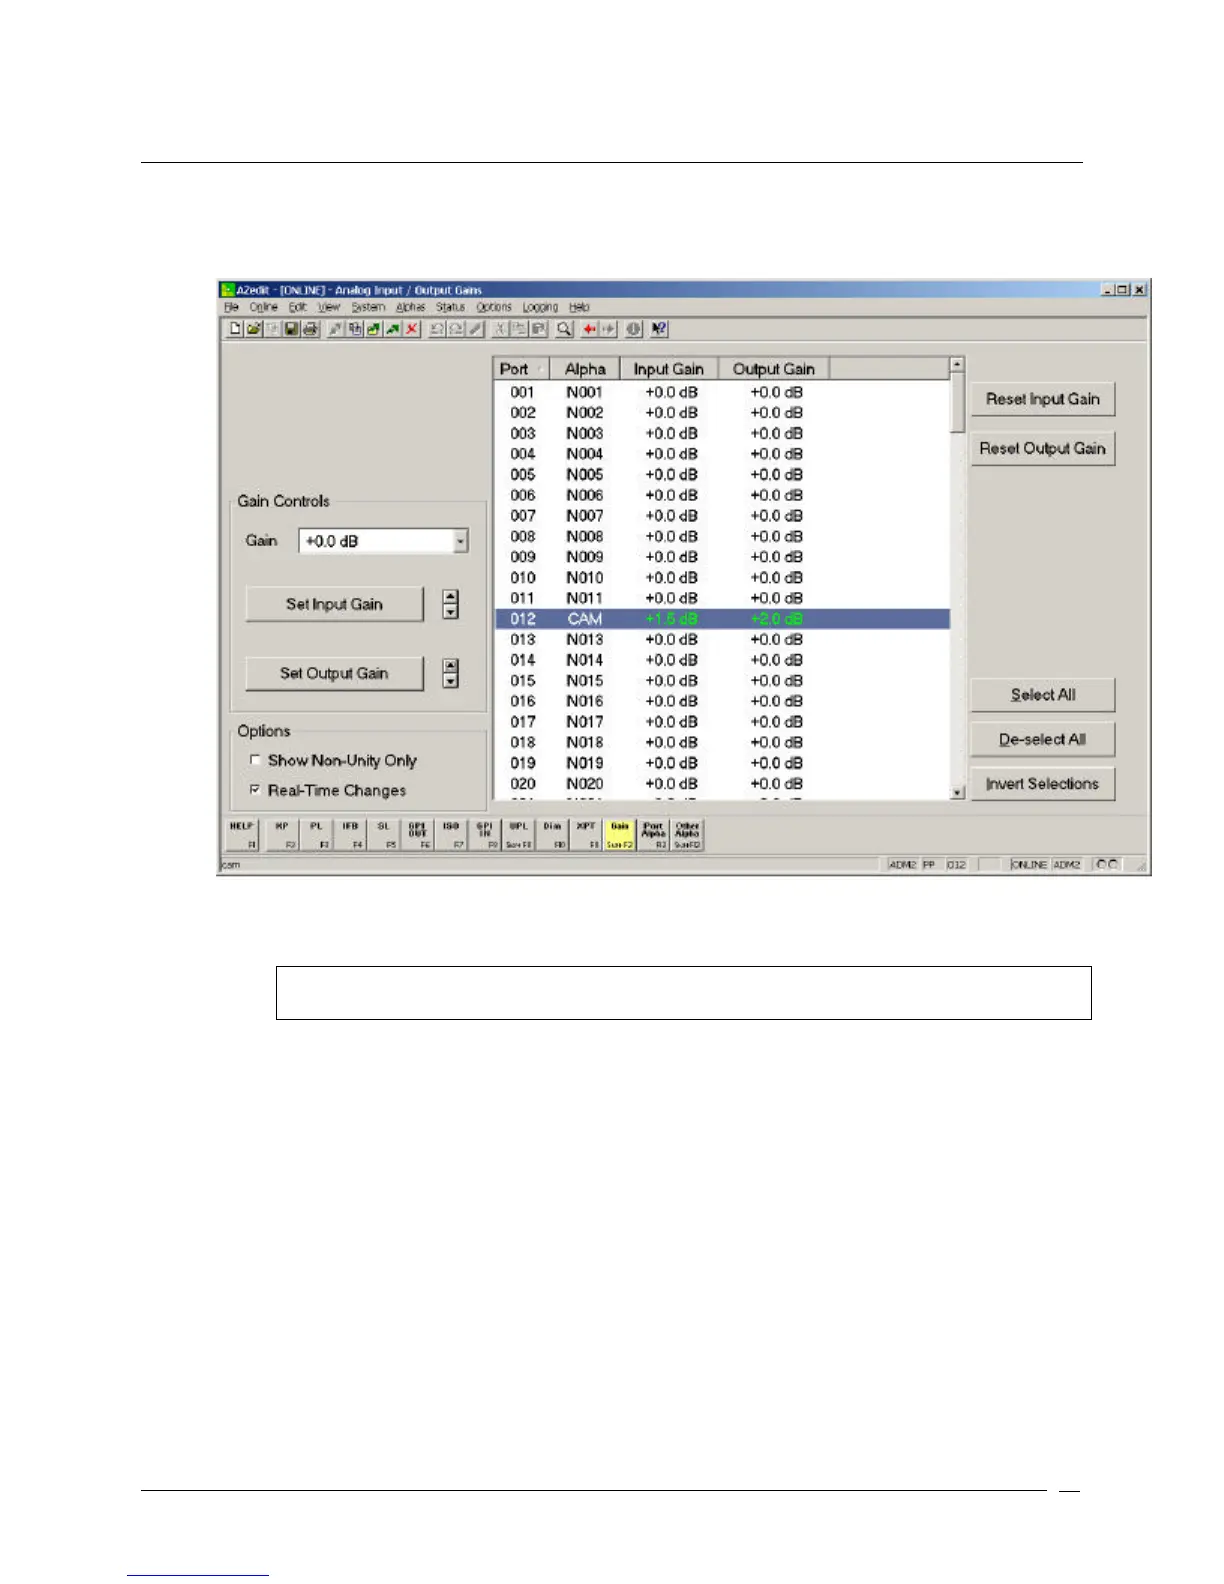Select port row 020 N020
Viewport: 1224px width, 1584px height.
click(x=722, y=784)
